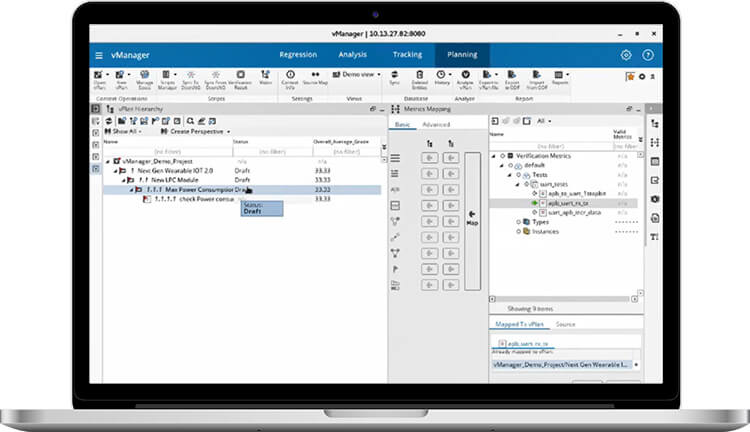Open the vManager hamburger menu
This screenshot has height=432, width=750.
(x=99, y=55)
